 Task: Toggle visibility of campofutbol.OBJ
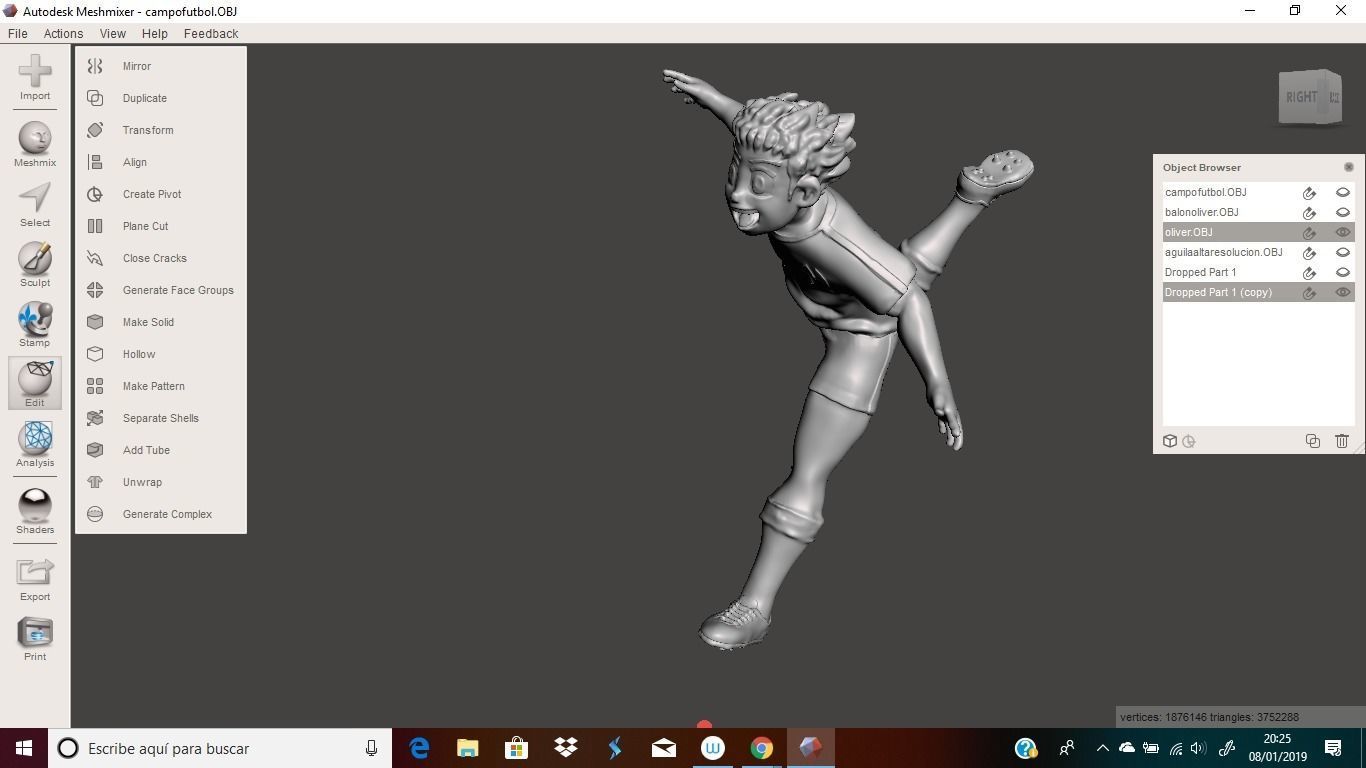(1343, 192)
